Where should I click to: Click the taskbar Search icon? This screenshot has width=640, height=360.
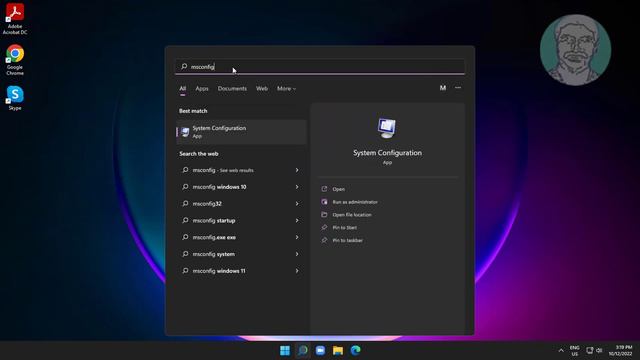(x=302, y=350)
